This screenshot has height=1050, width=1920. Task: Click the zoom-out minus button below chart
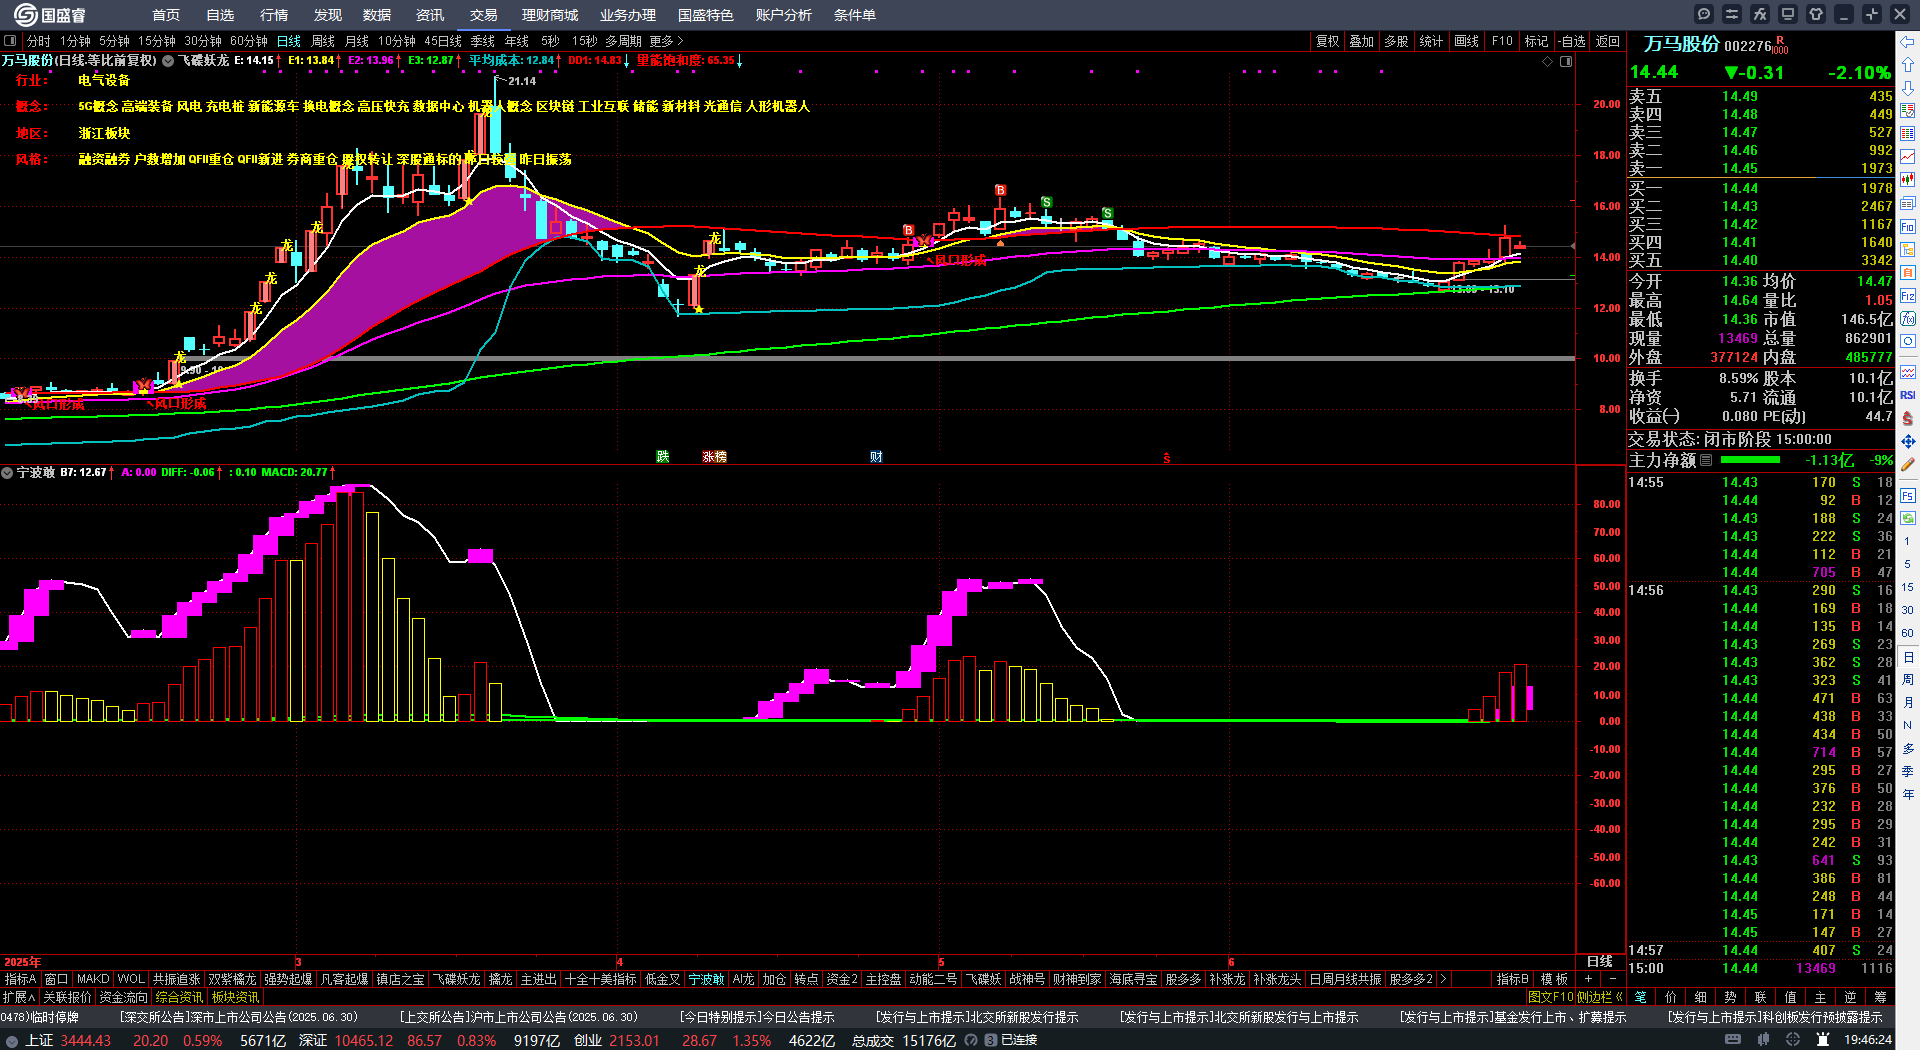1613,979
